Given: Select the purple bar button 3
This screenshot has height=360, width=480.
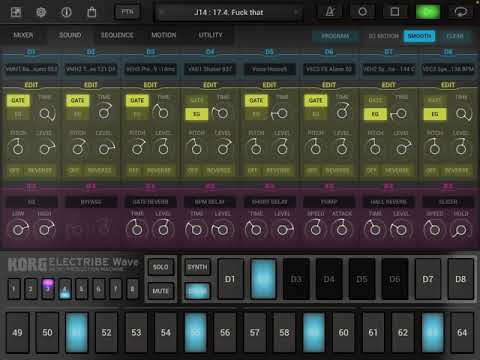Looking at the screenshot, I should coord(48,289).
